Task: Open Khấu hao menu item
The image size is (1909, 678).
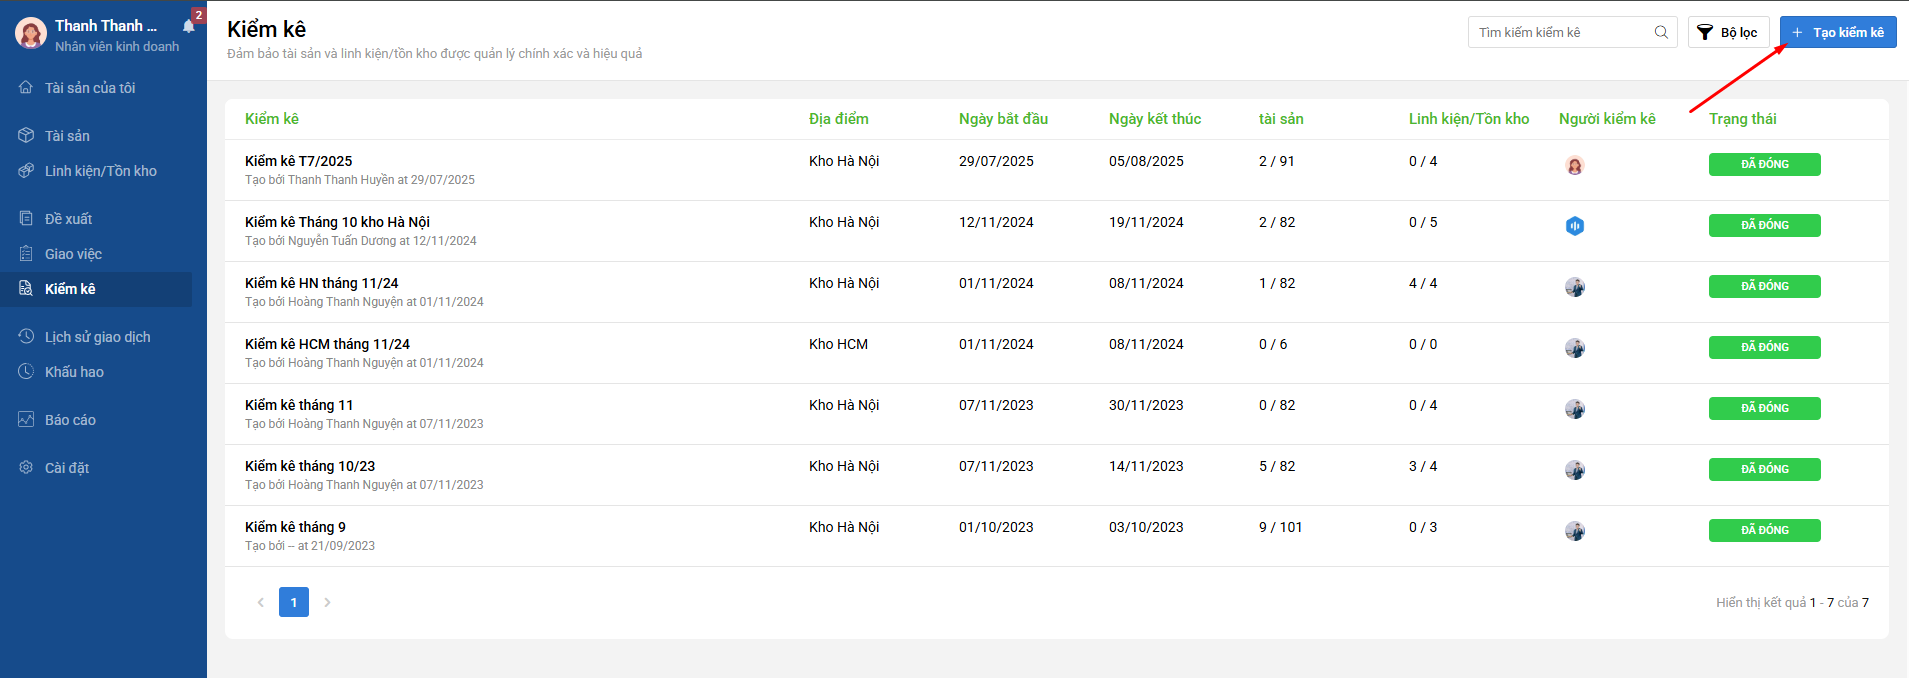Action: tap(96, 371)
